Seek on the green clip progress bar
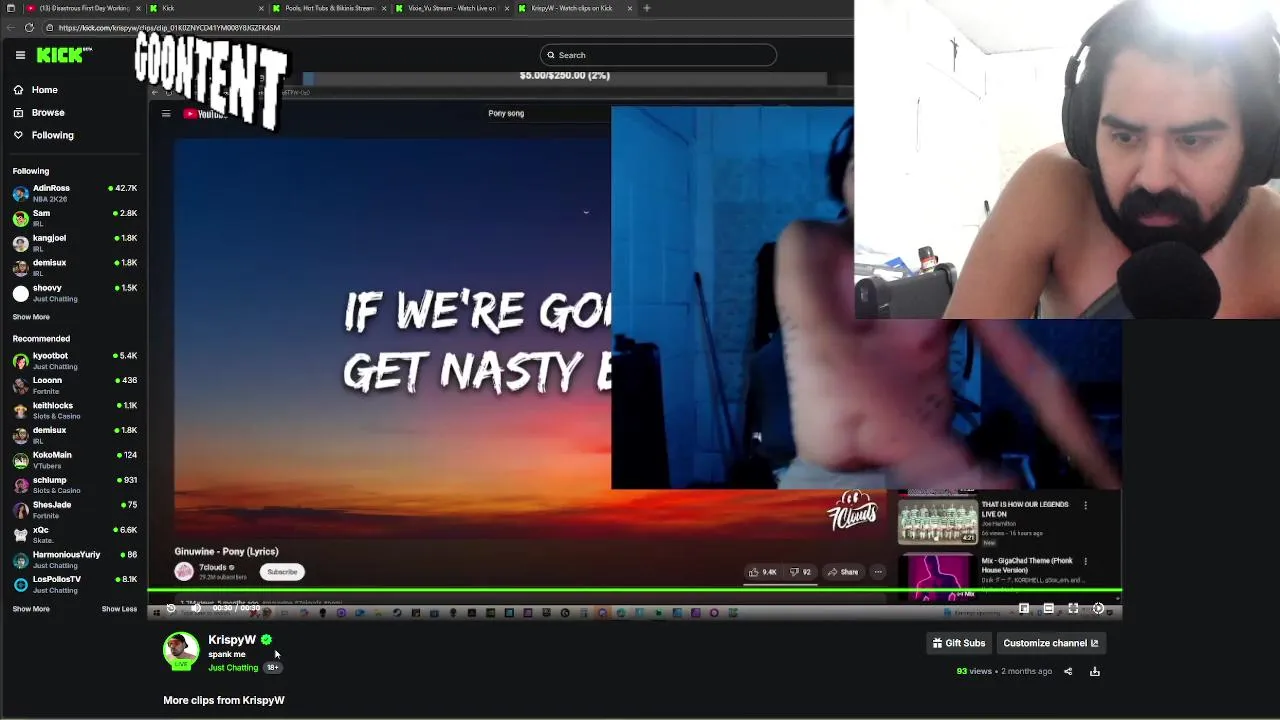 click(634, 590)
